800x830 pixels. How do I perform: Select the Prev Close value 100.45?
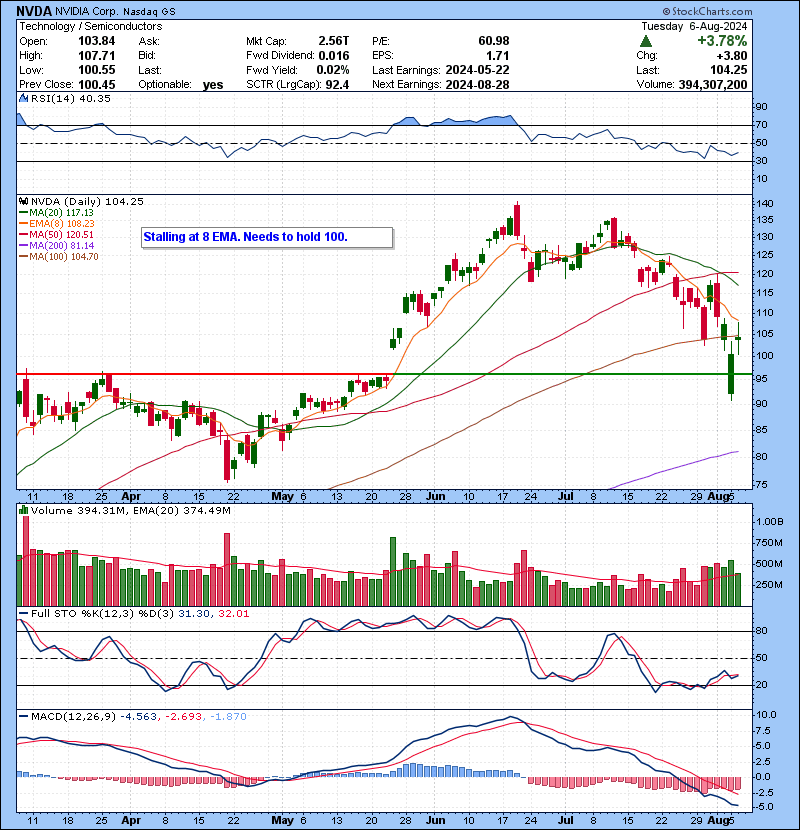click(x=96, y=85)
